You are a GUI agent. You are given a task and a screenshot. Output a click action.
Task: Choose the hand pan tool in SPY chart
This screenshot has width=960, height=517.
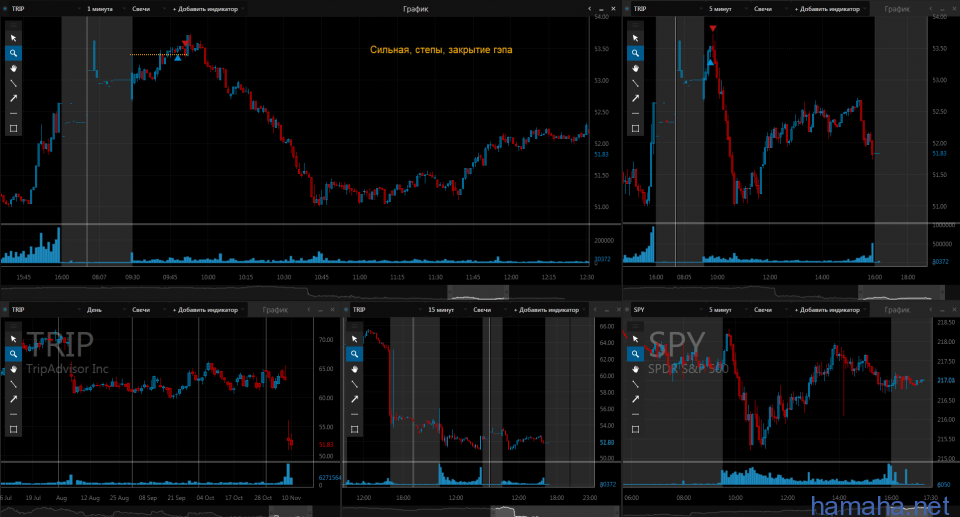pyautogui.click(x=636, y=369)
